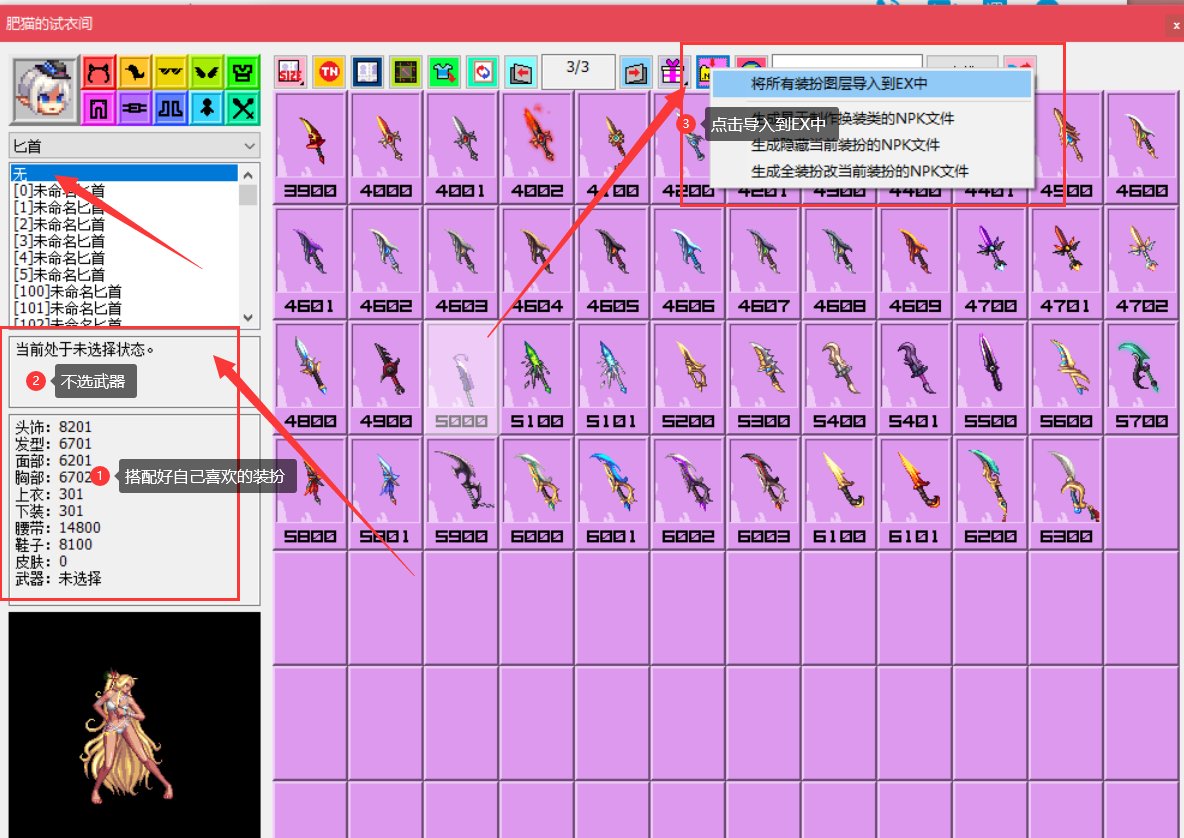Pick dagger thumbnail 4700
1184x838 pixels.
[x=990, y=263]
